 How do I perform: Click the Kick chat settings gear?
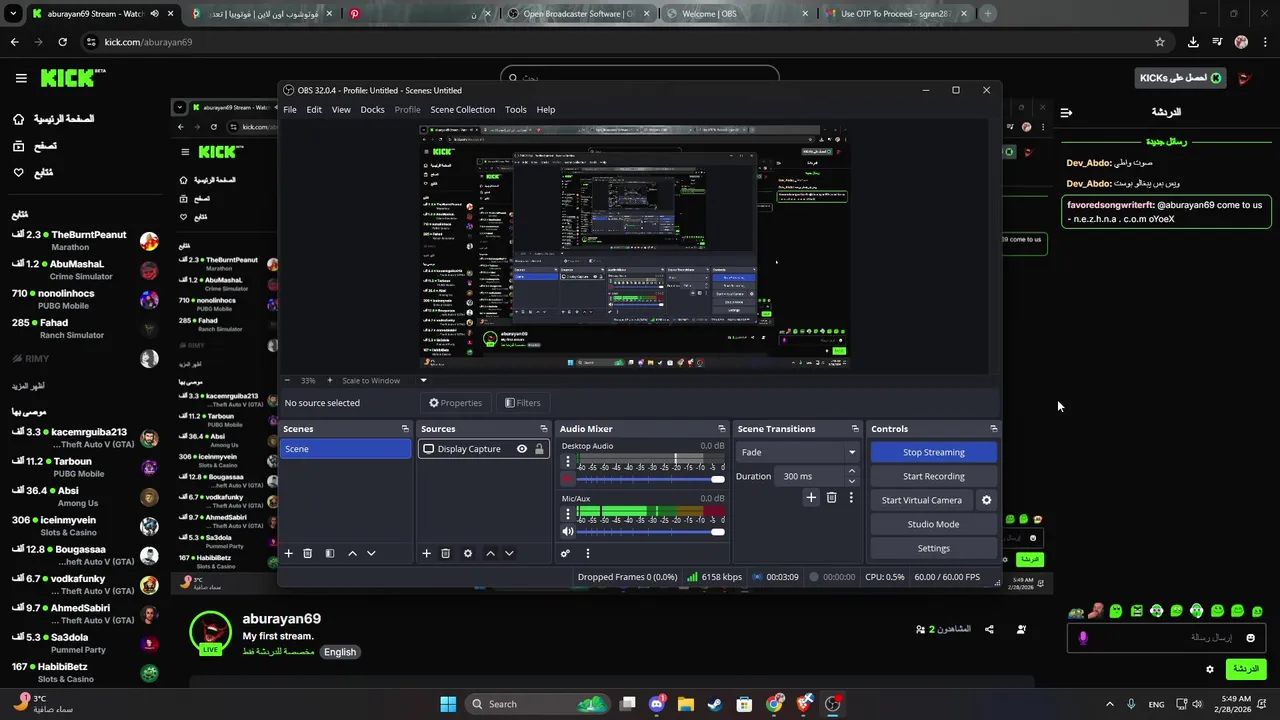point(1210,669)
